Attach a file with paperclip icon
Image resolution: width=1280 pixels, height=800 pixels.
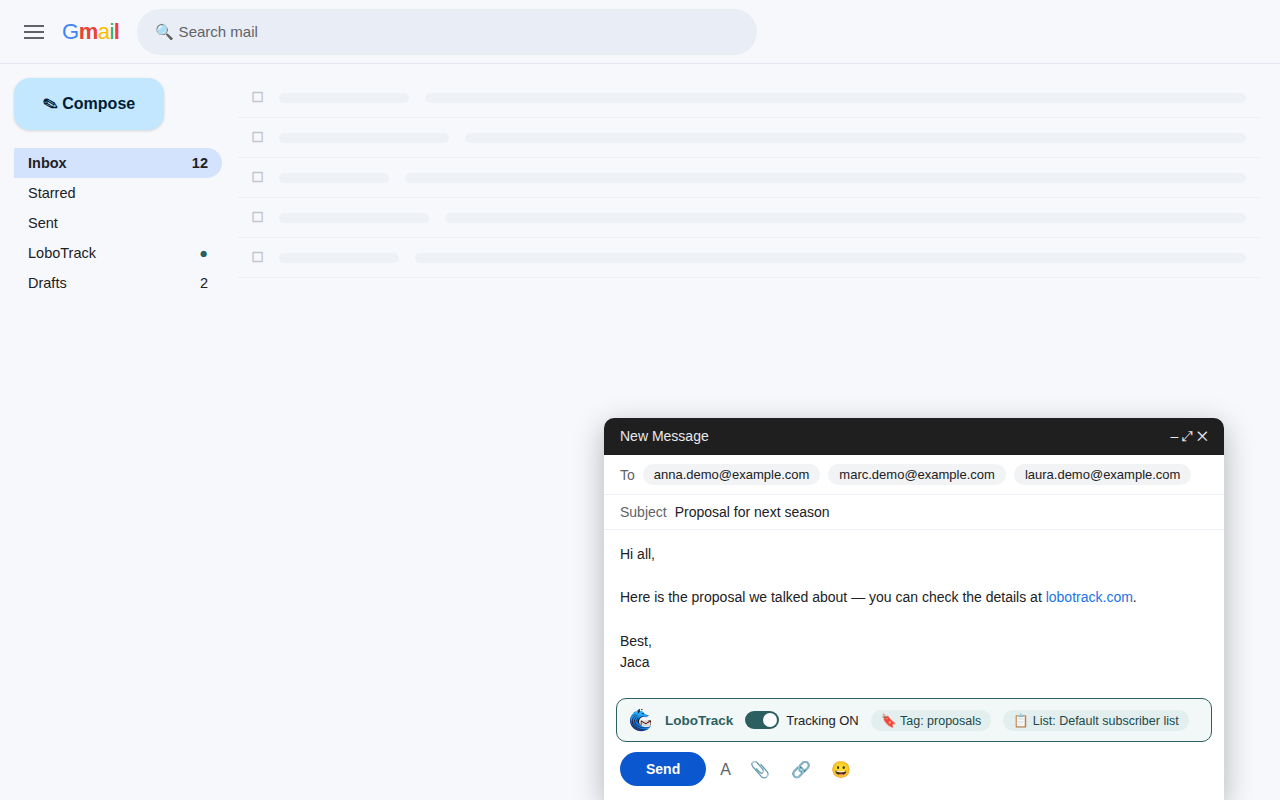[760, 769]
